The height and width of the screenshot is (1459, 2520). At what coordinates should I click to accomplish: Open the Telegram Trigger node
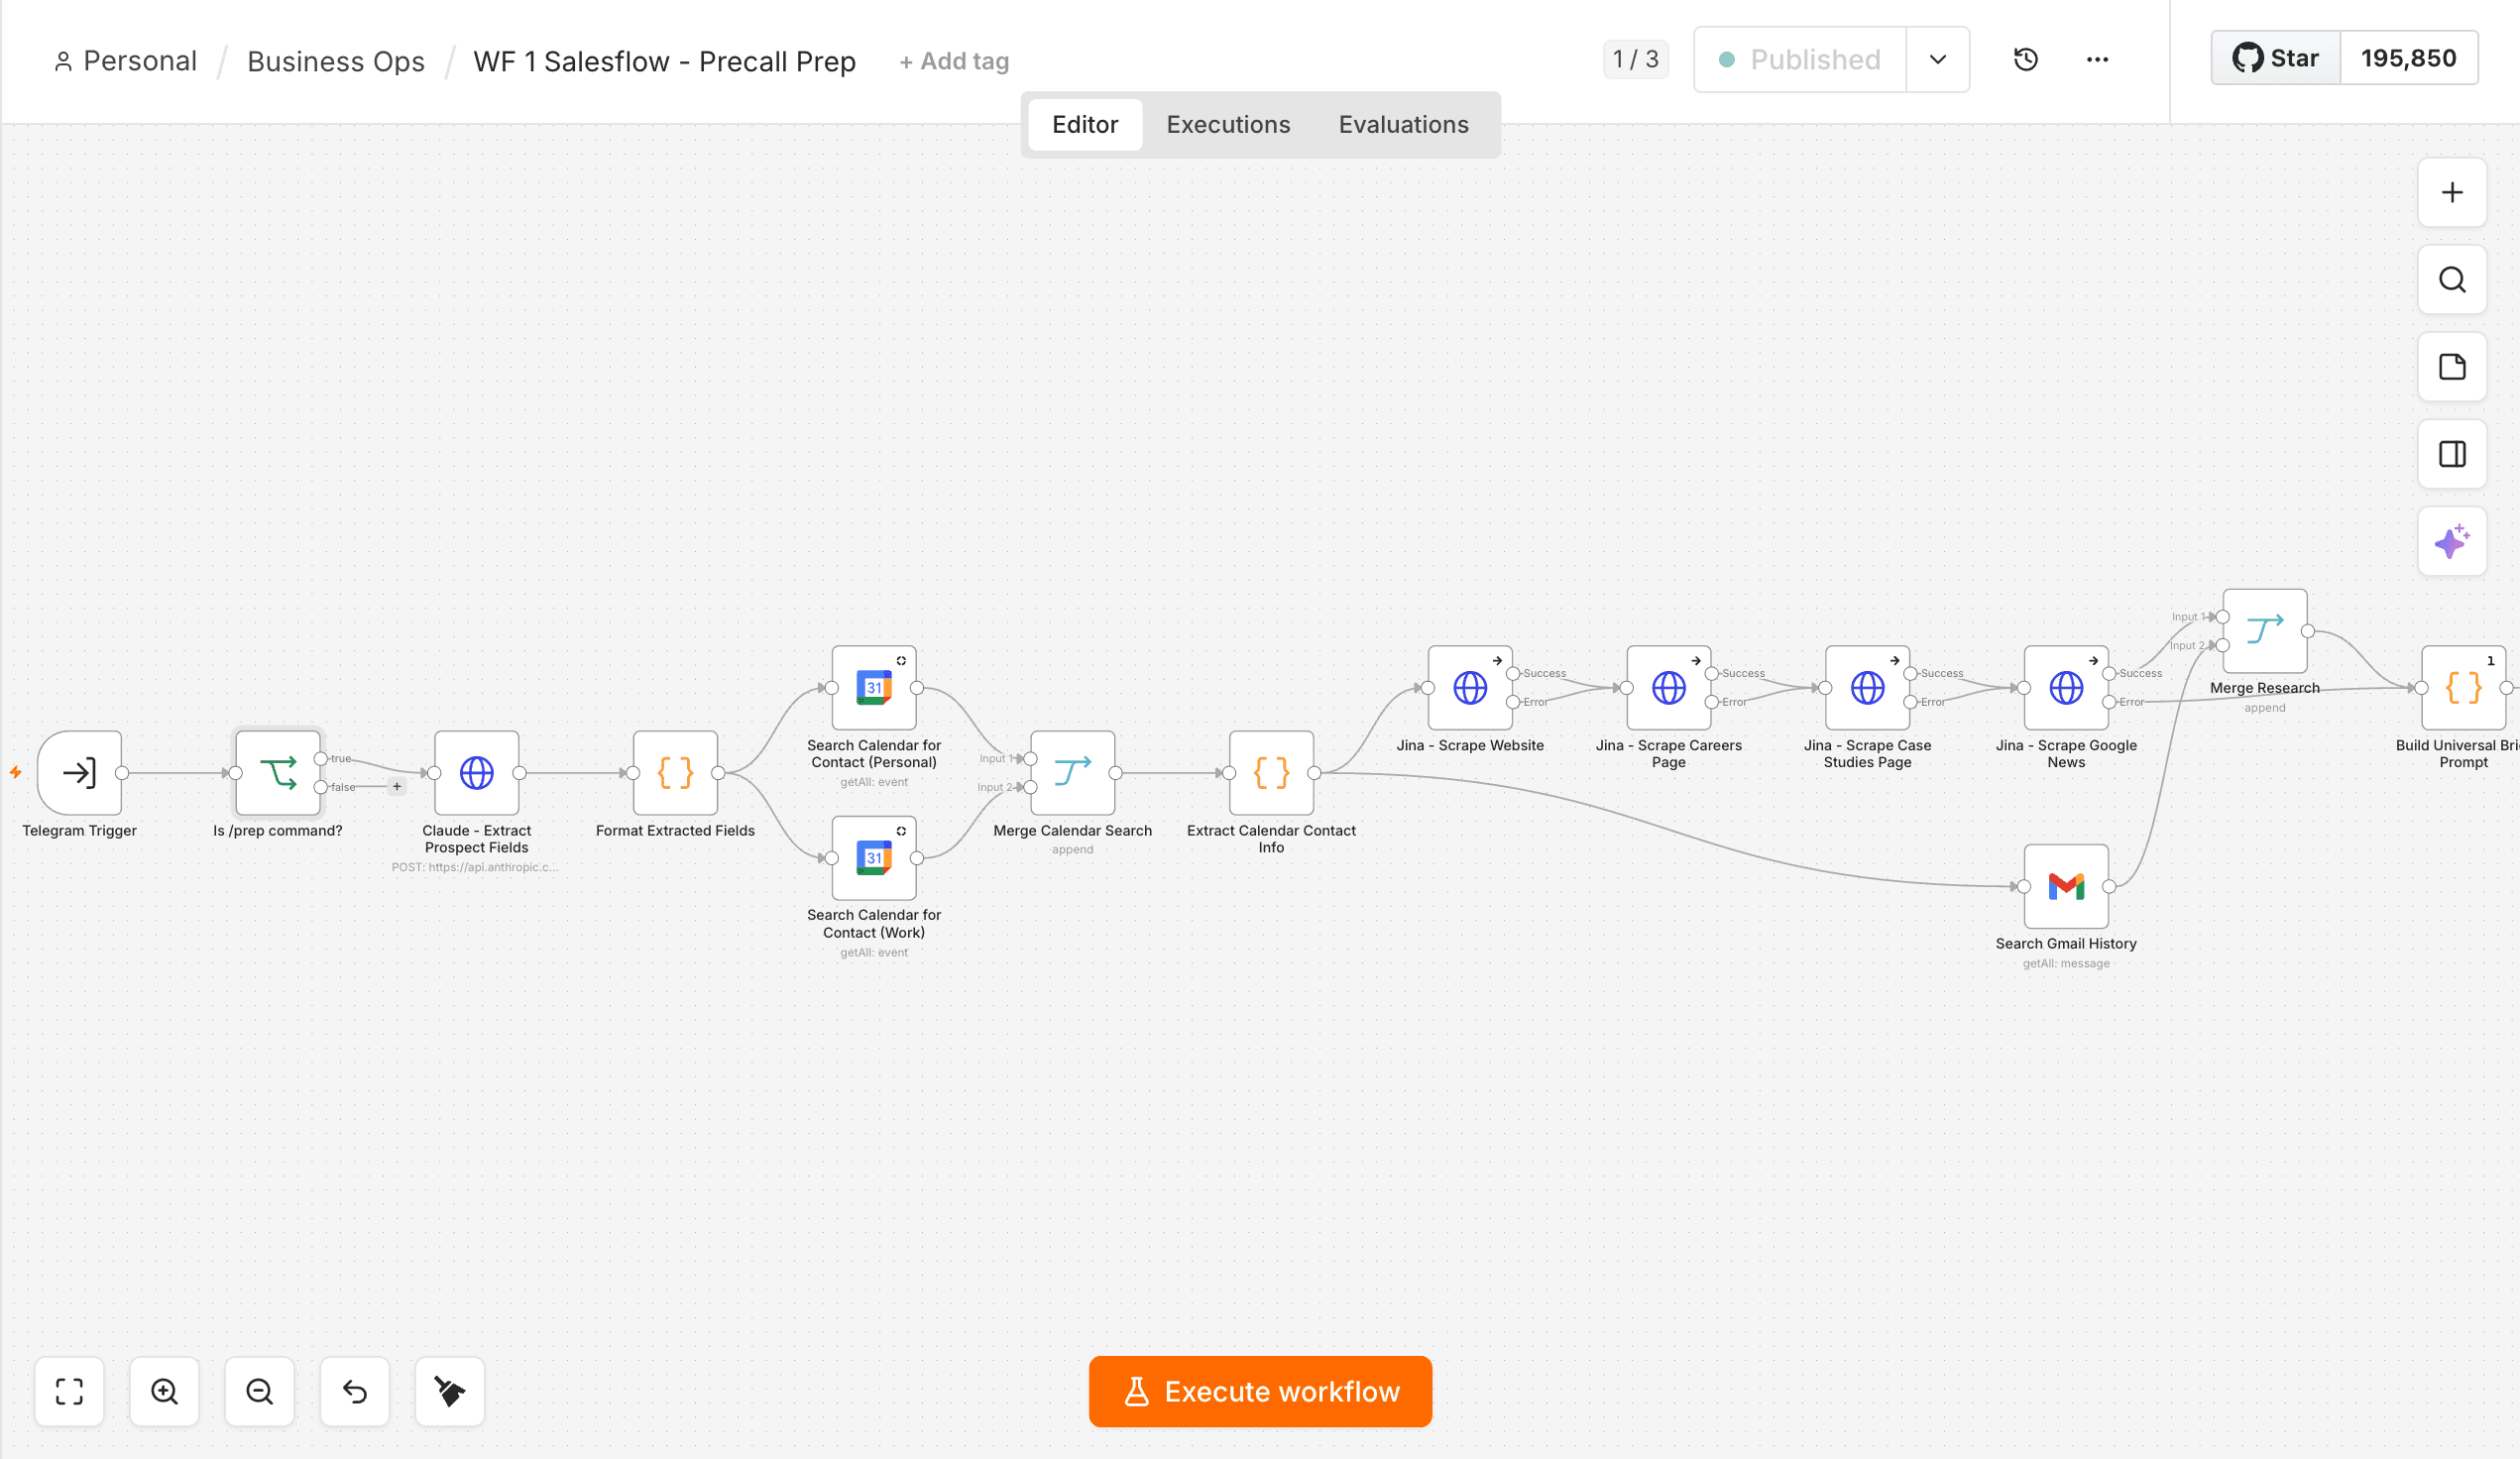tap(79, 772)
